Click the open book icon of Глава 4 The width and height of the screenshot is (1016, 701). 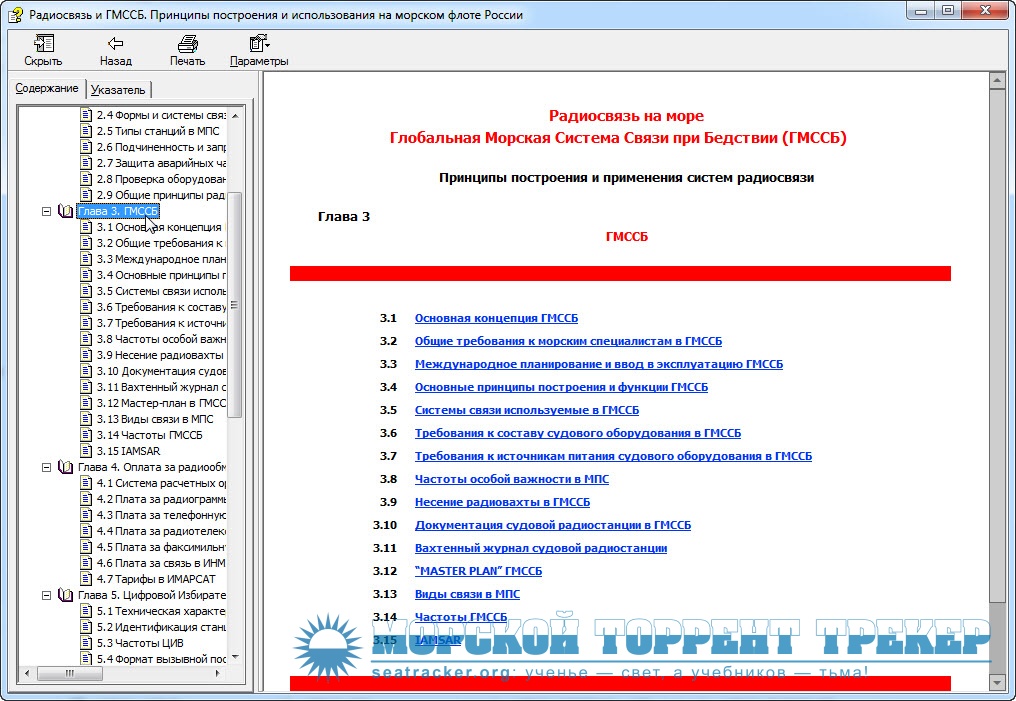click(65, 467)
